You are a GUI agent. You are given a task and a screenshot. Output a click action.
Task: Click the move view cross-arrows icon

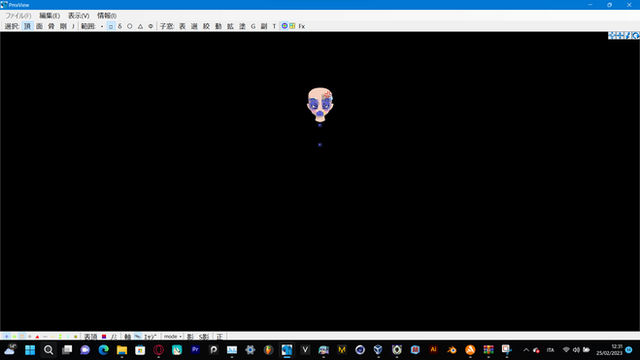click(x=612, y=36)
